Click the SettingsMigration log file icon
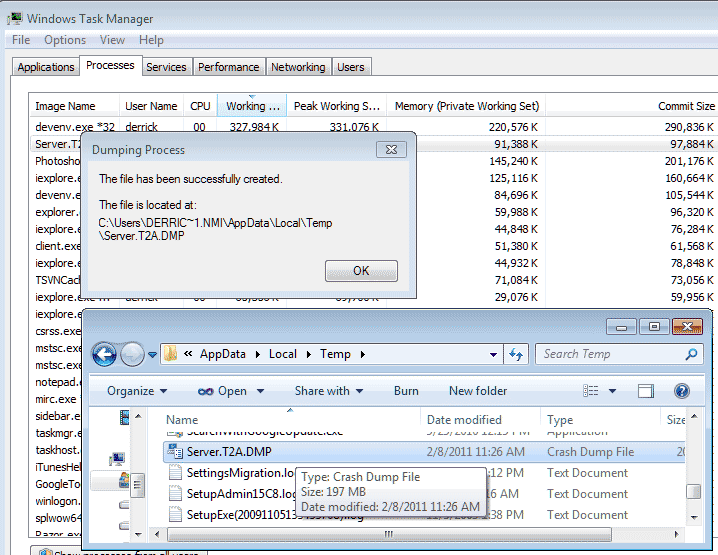The height and width of the screenshot is (555, 718). tap(175, 472)
